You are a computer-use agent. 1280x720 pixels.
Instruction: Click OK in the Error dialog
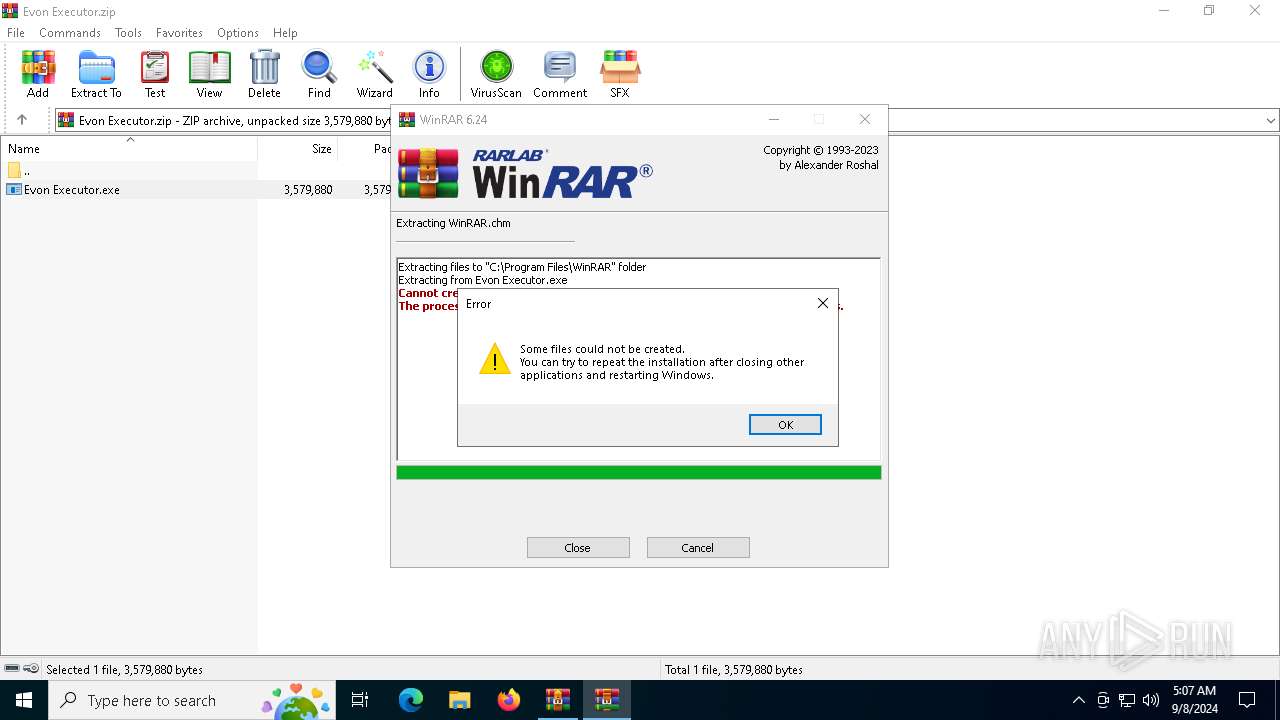(x=785, y=425)
